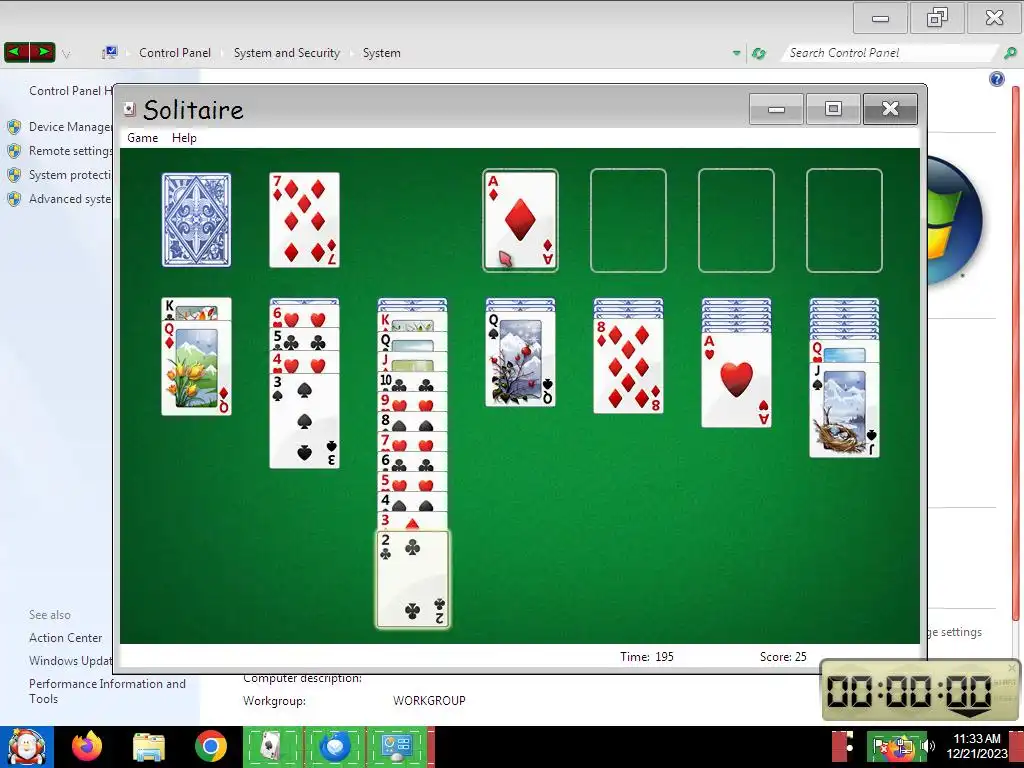1024x768 pixels.
Task: Open Windows Update link
Action: [x=71, y=661]
